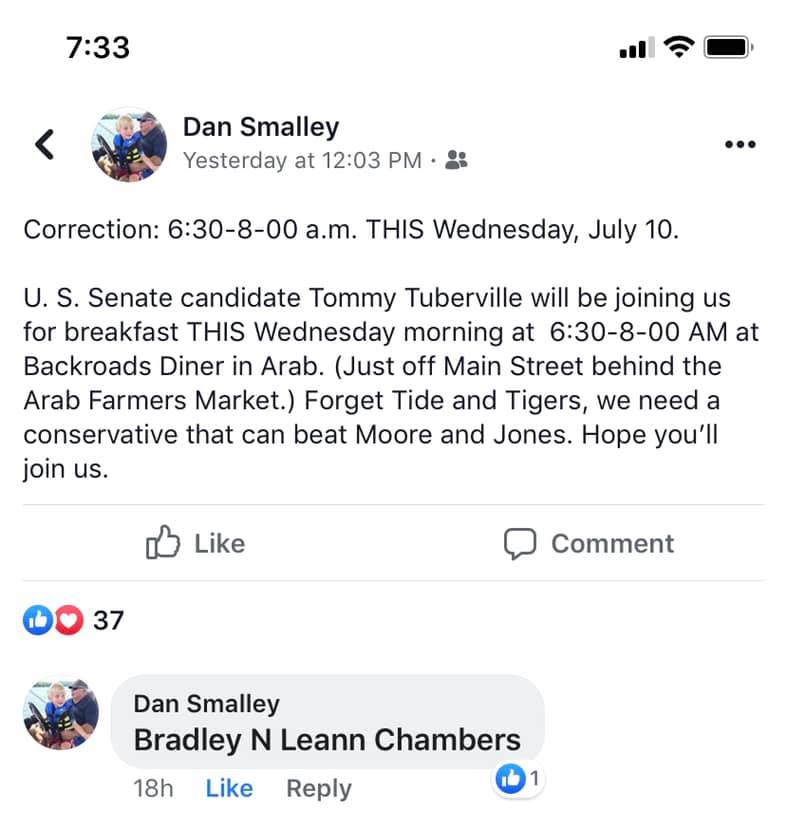Viewport: 786px width, 828px height.
Task: Tap the thumbs-up icon on Like button
Action: pos(163,542)
